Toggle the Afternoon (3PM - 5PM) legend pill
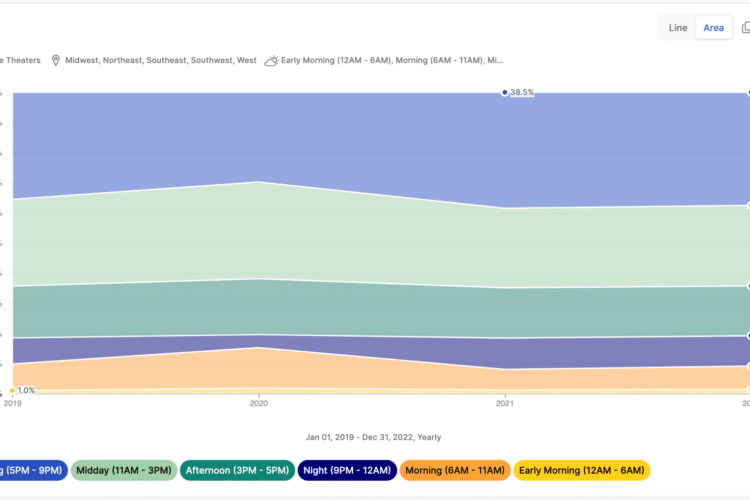The width and height of the screenshot is (750, 500). 237,470
